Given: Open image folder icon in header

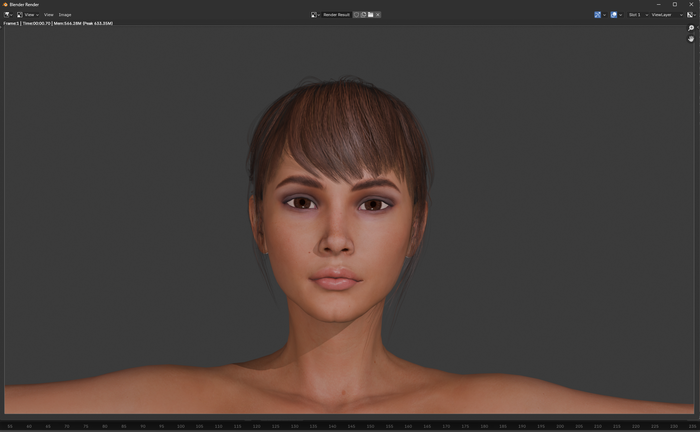Looking at the screenshot, I should (370, 15).
